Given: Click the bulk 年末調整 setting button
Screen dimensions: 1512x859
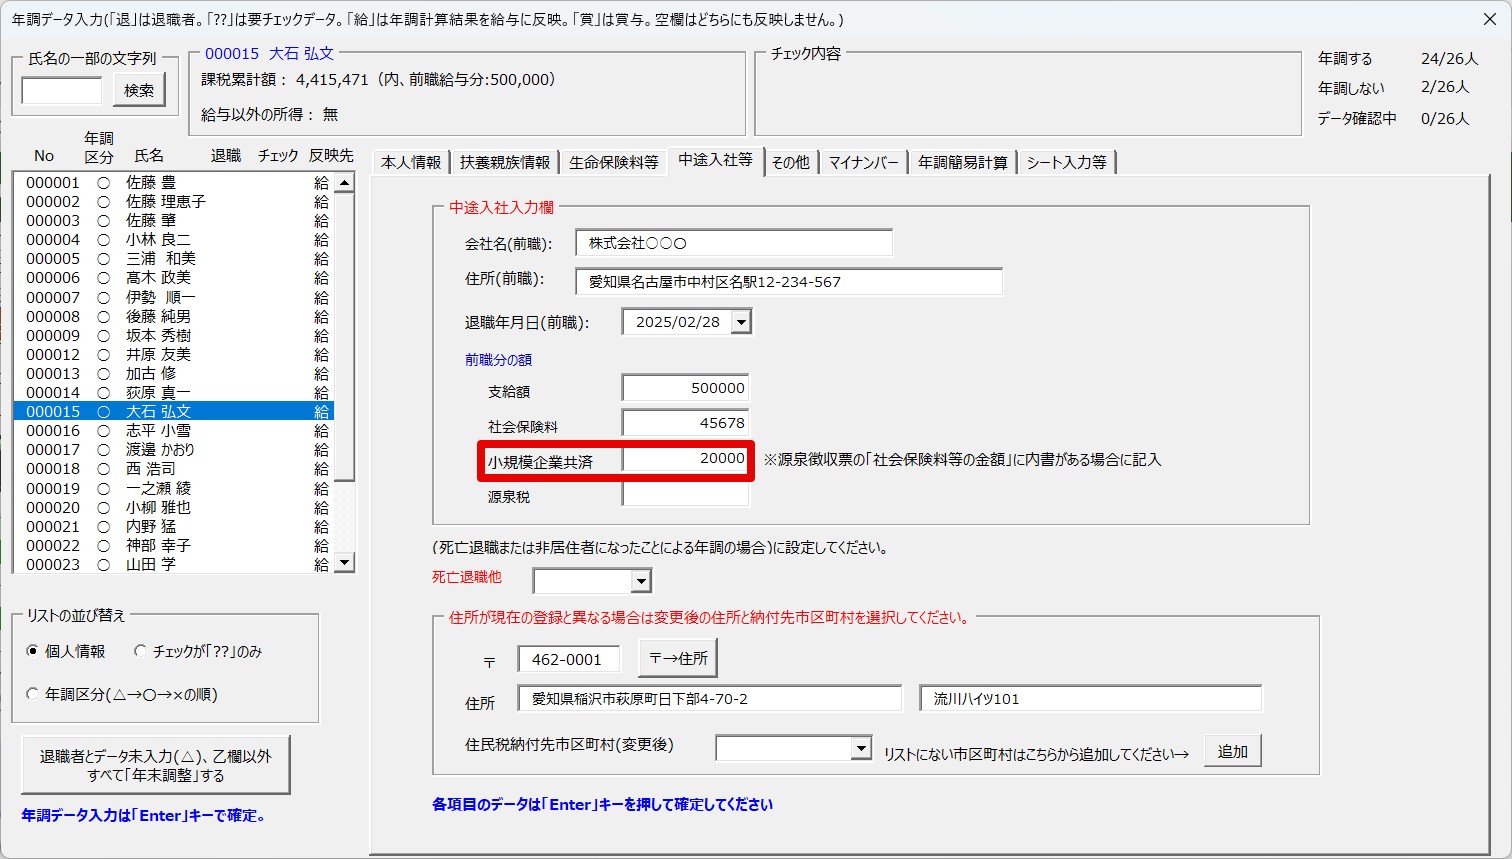Looking at the screenshot, I should pyautogui.click(x=156, y=766).
